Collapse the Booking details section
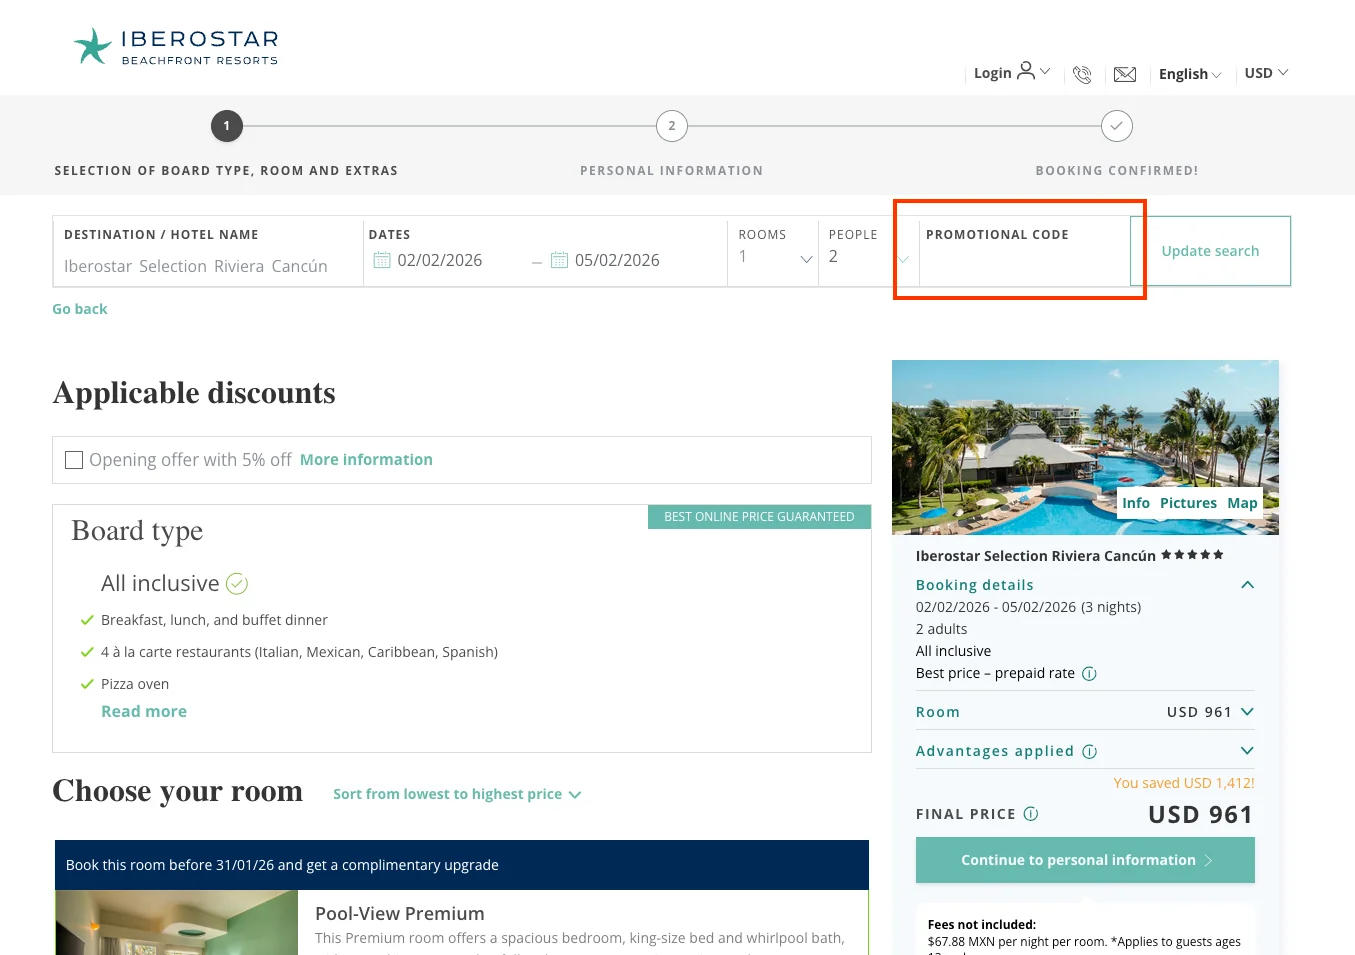The height and width of the screenshot is (955, 1355). pos(1246,584)
